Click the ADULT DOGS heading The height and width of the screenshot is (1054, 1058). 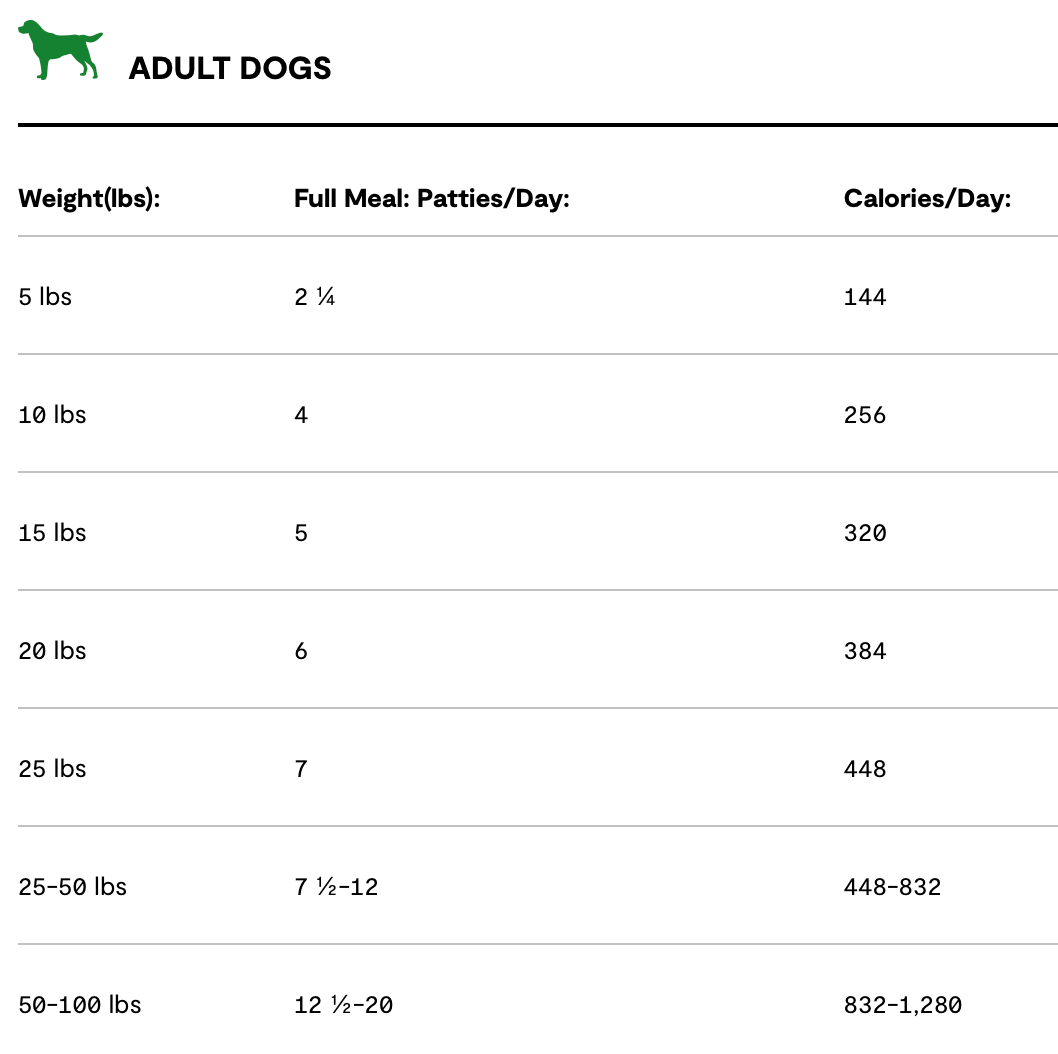coord(230,68)
